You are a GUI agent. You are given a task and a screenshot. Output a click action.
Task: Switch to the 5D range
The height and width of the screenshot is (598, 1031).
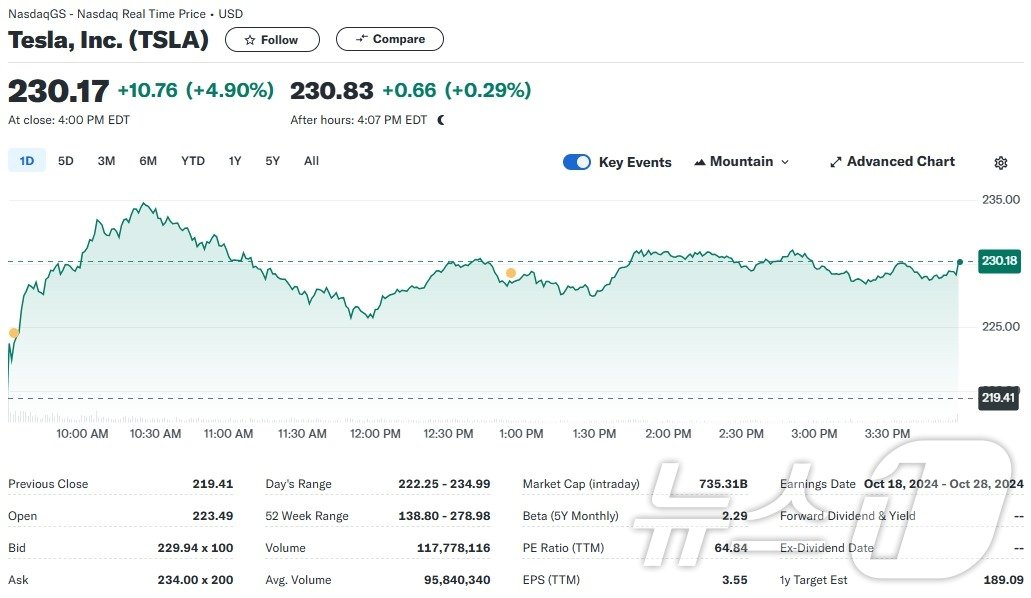(x=66, y=161)
